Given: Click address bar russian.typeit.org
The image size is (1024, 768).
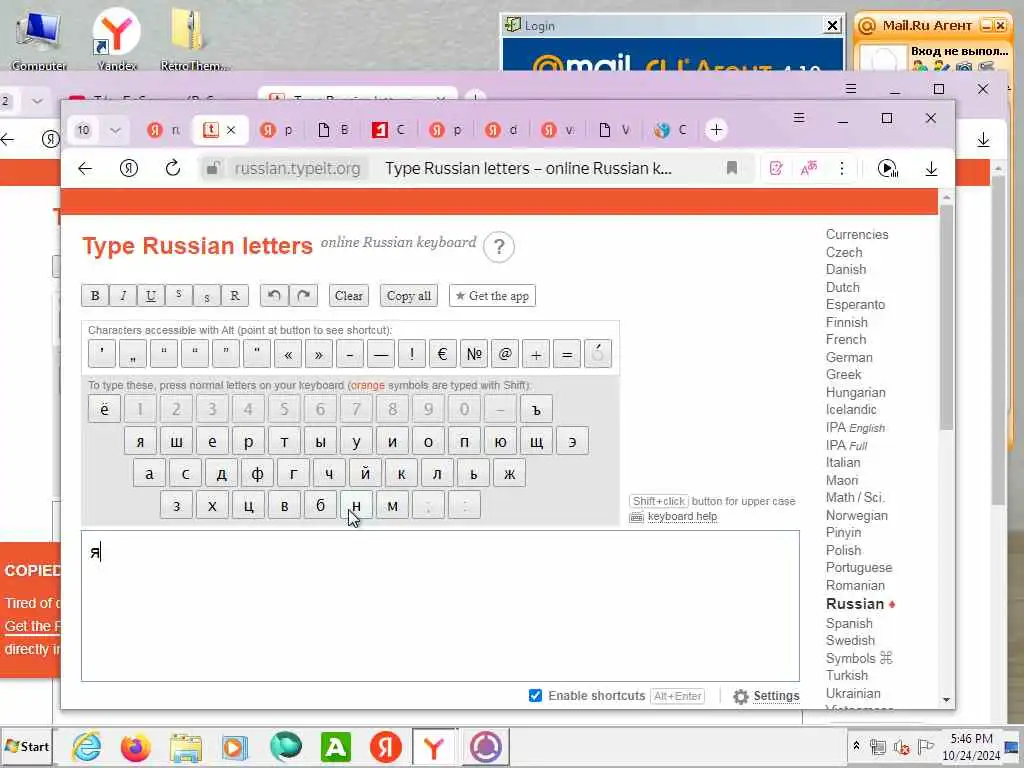Looking at the screenshot, I should pyautogui.click(x=297, y=168).
